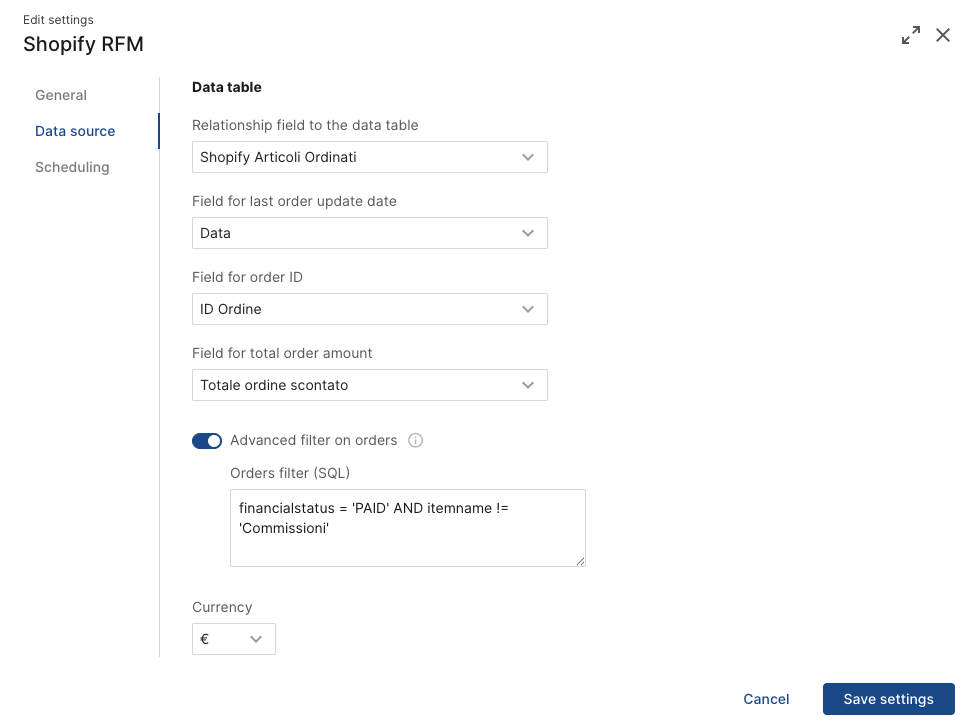Viewport: 971px width, 726px height.
Task: Close the Edit settings dialog with the X icon
Action: coord(943,35)
